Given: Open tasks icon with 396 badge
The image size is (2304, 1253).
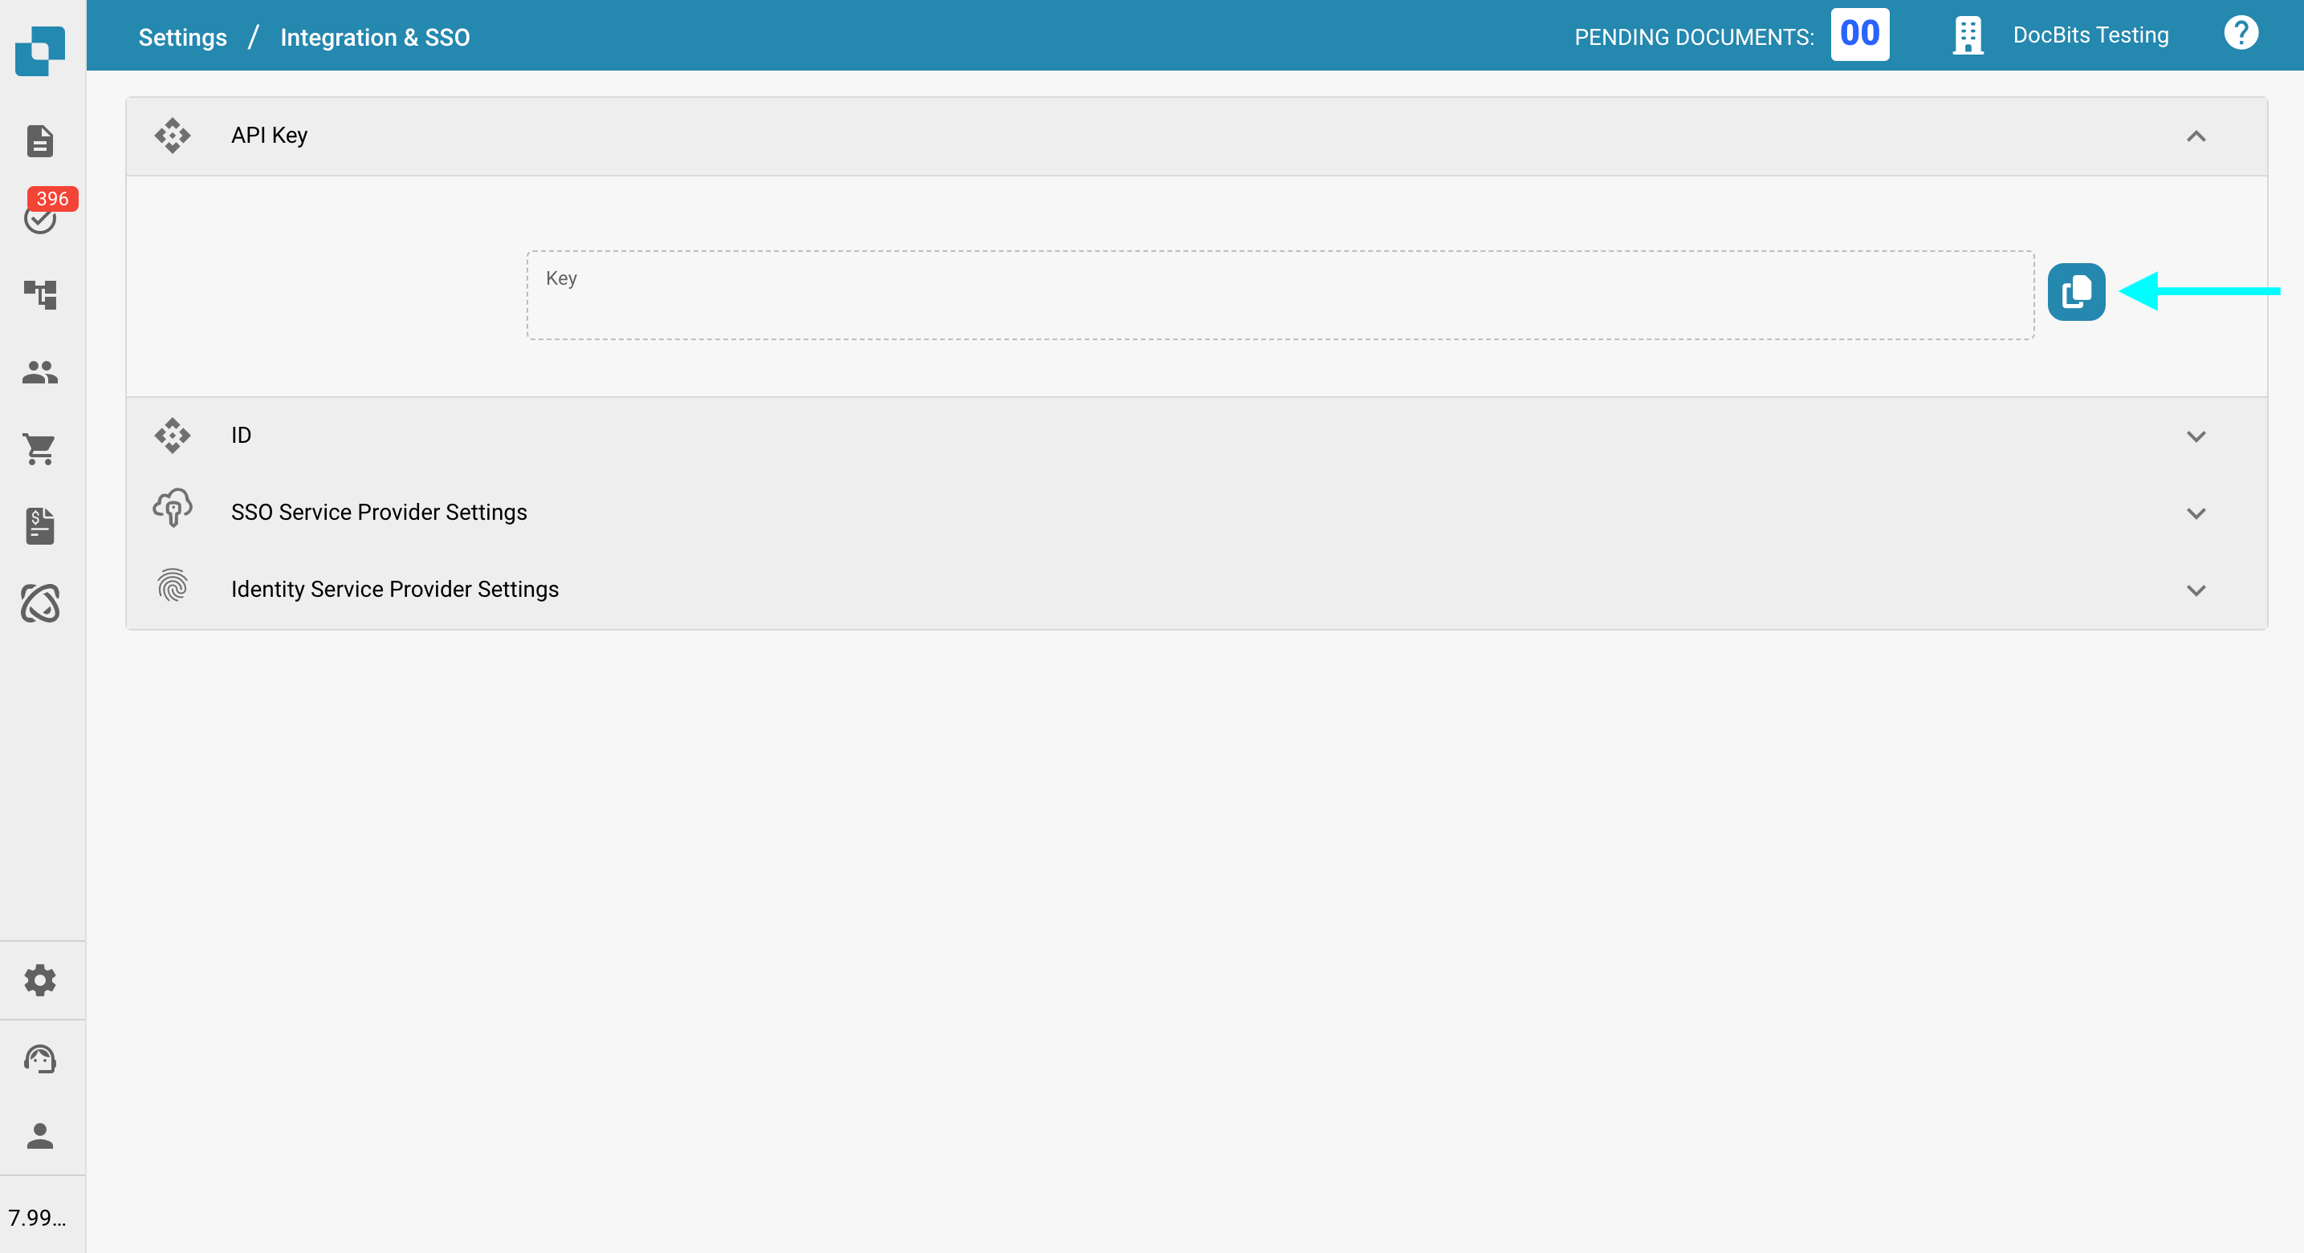Looking at the screenshot, I should (41, 216).
